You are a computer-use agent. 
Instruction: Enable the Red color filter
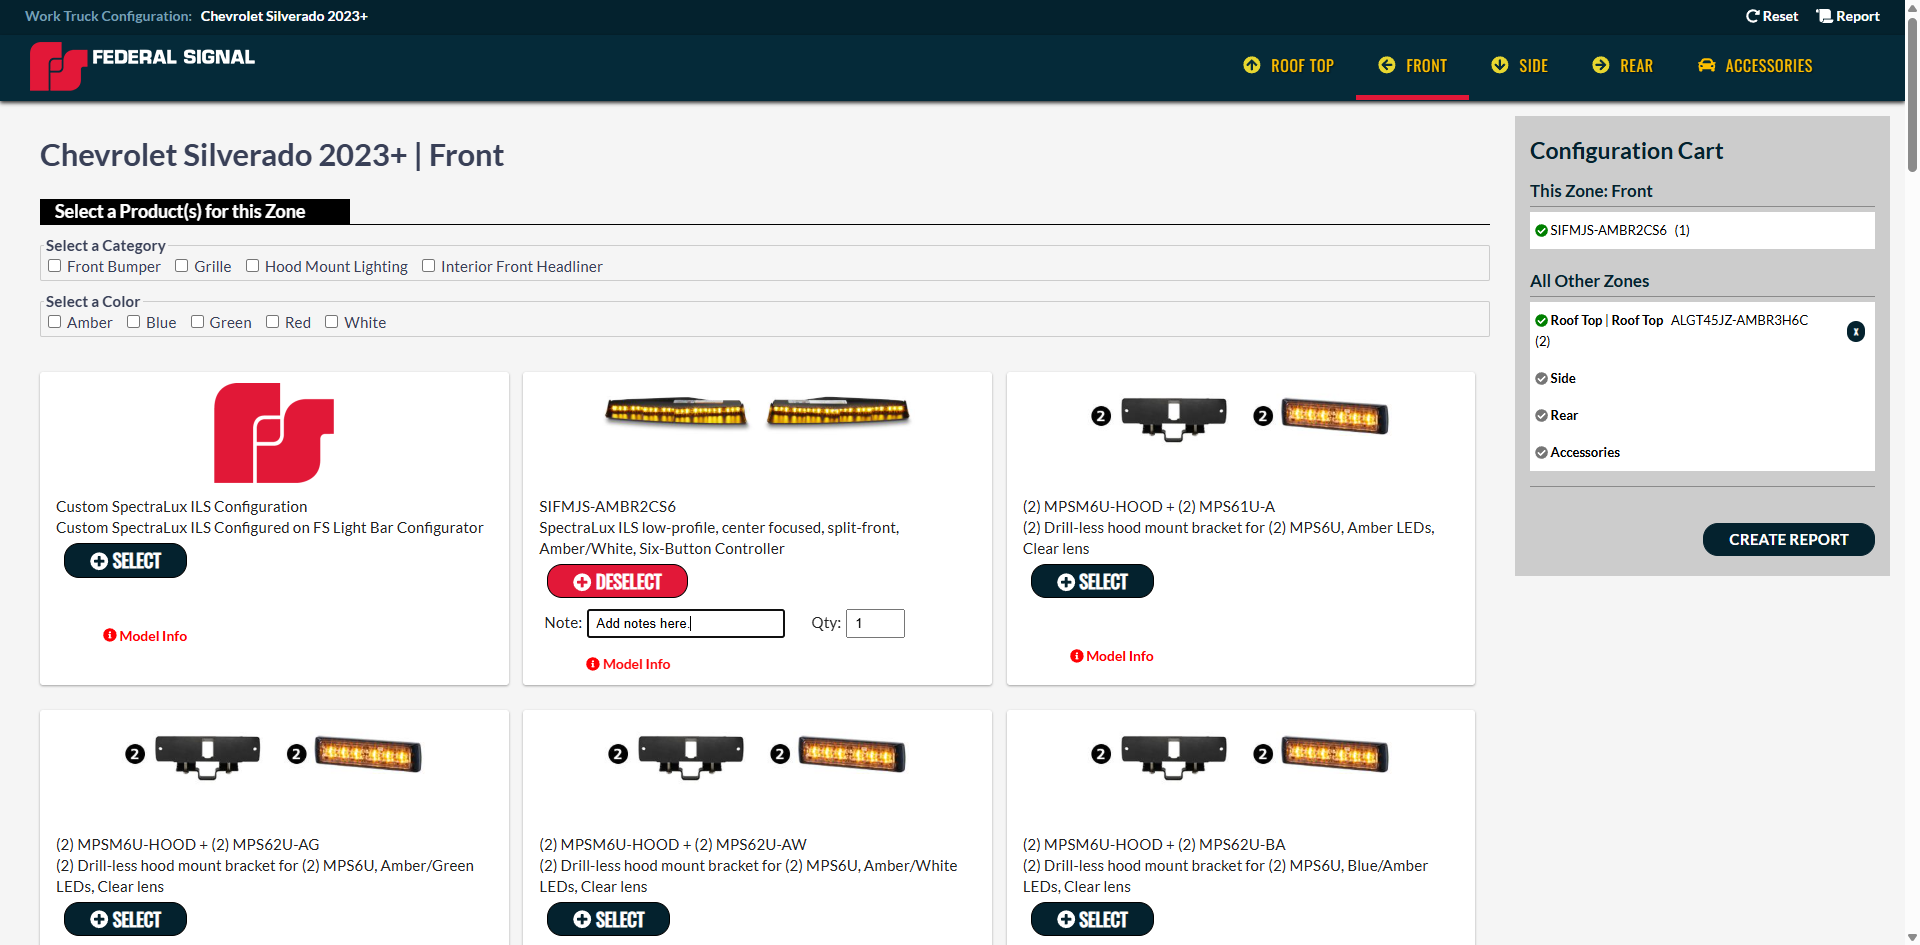pos(273,322)
